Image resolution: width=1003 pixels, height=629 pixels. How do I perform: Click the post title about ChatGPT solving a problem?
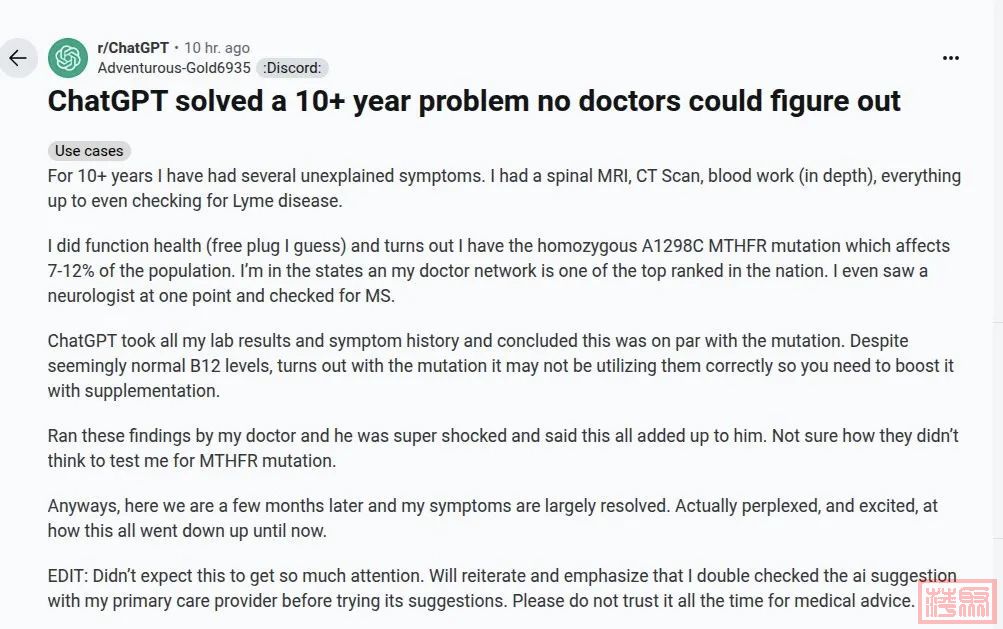(x=474, y=101)
